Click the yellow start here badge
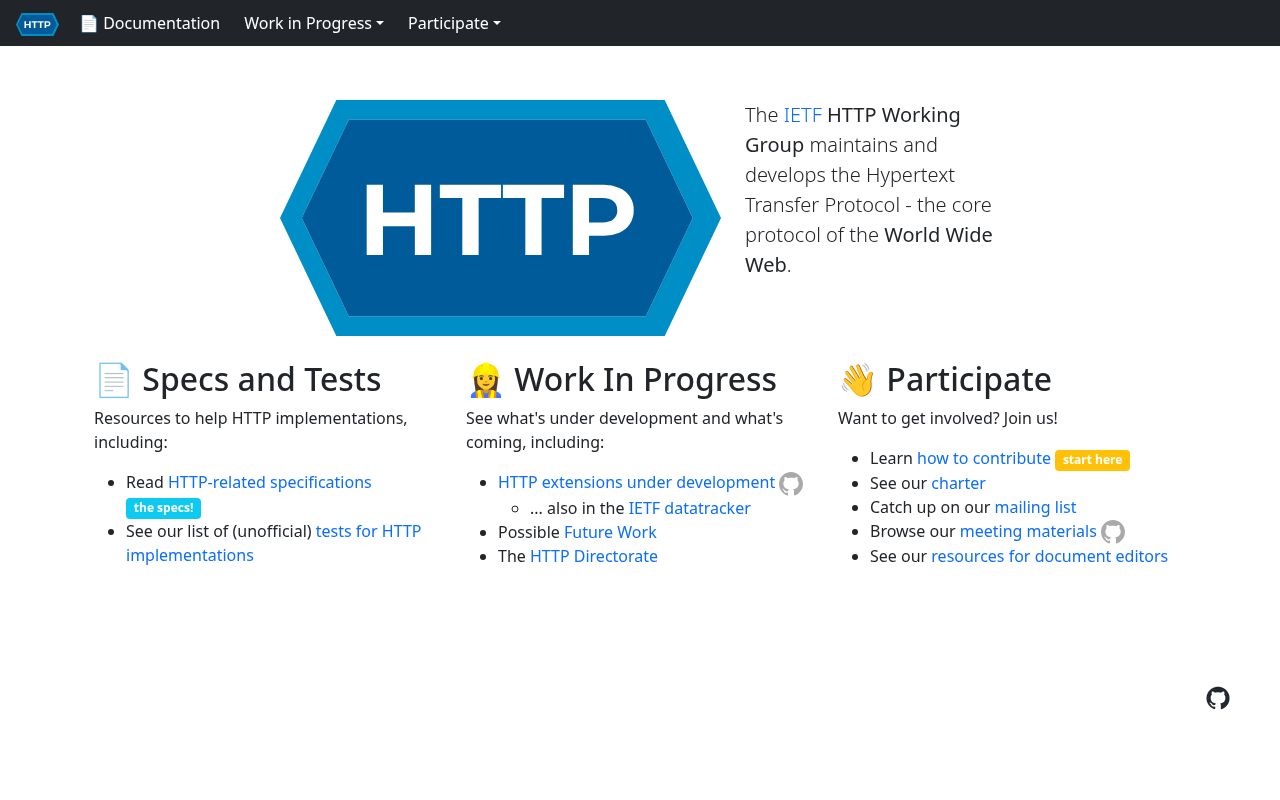The image size is (1280, 800). 1092,459
